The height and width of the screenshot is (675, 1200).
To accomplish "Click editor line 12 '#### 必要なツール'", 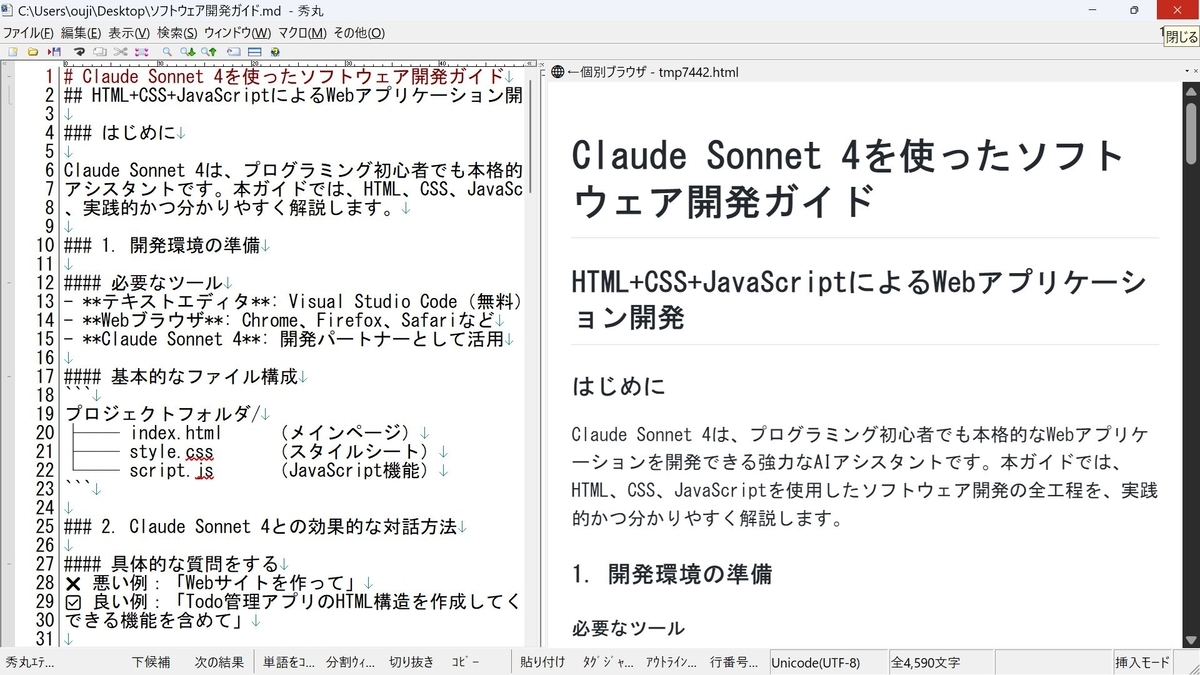I will pos(148,283).
